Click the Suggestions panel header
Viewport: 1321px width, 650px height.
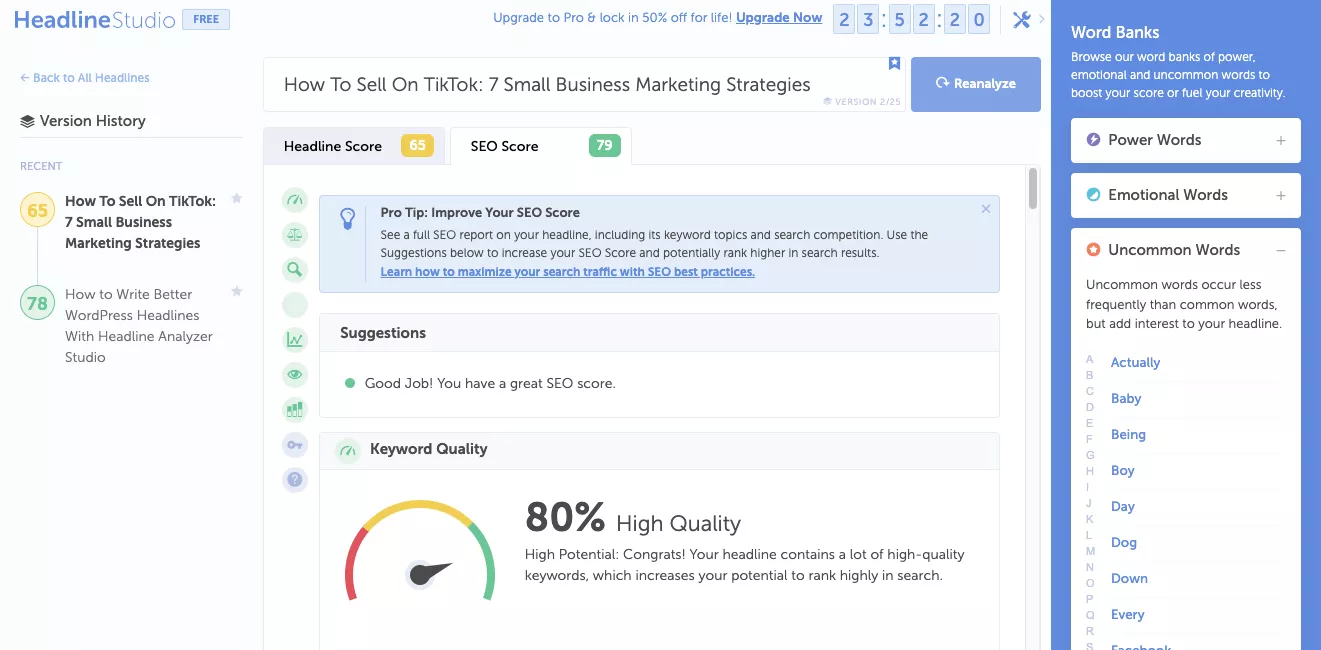coord(659,333)
